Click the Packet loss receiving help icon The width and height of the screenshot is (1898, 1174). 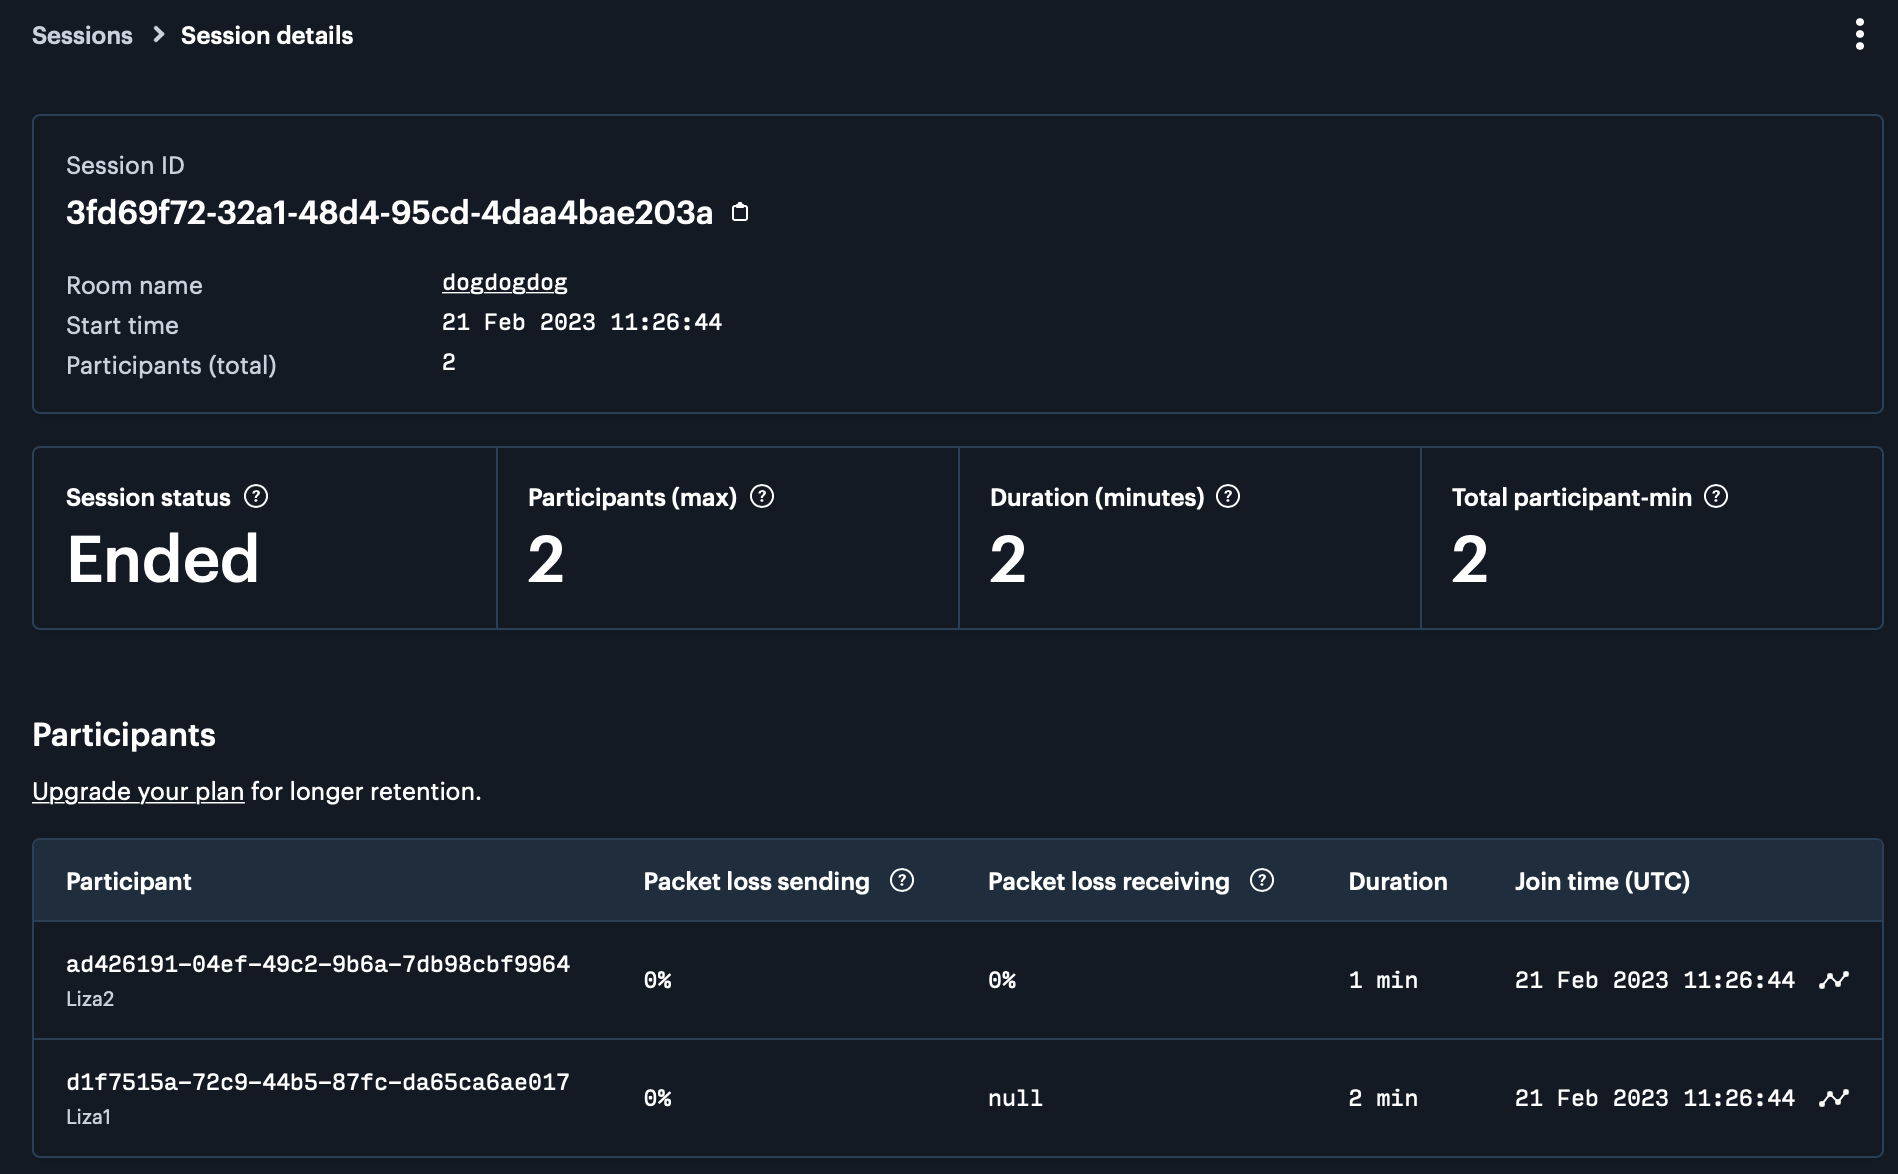click(x=1263, y=881)
